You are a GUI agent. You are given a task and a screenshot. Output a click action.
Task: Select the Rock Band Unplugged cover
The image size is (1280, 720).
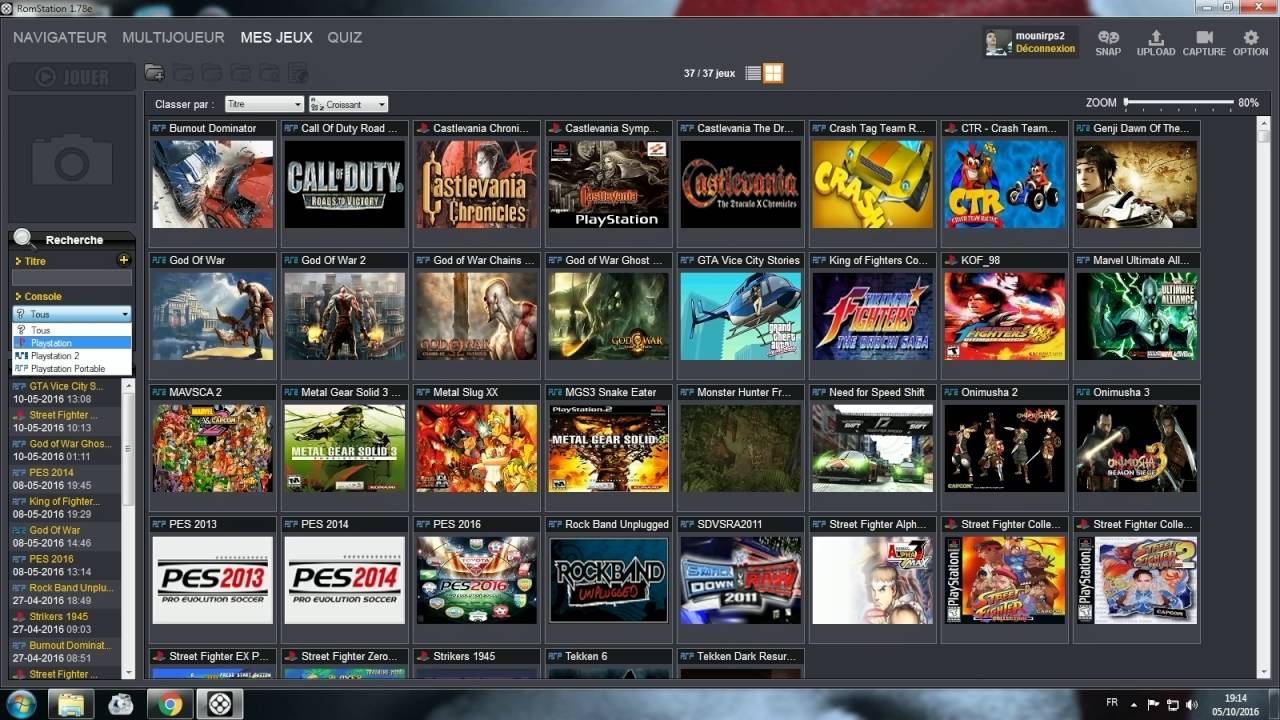coord(608,580)
